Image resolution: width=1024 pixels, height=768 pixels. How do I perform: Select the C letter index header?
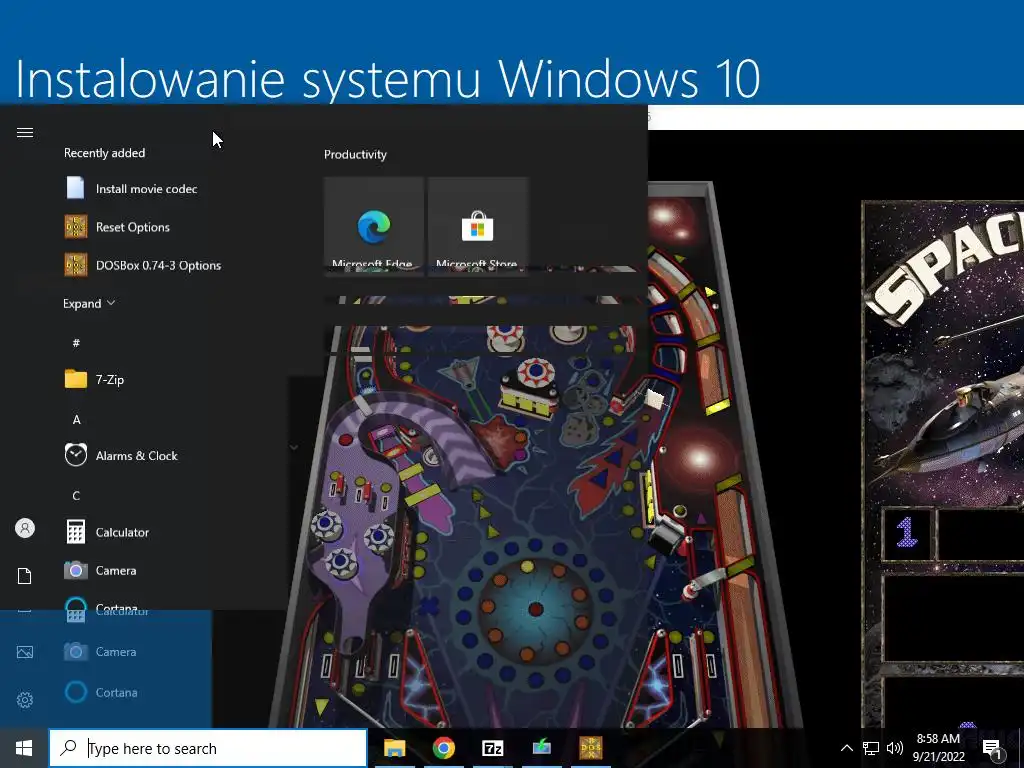pos(76,496)
